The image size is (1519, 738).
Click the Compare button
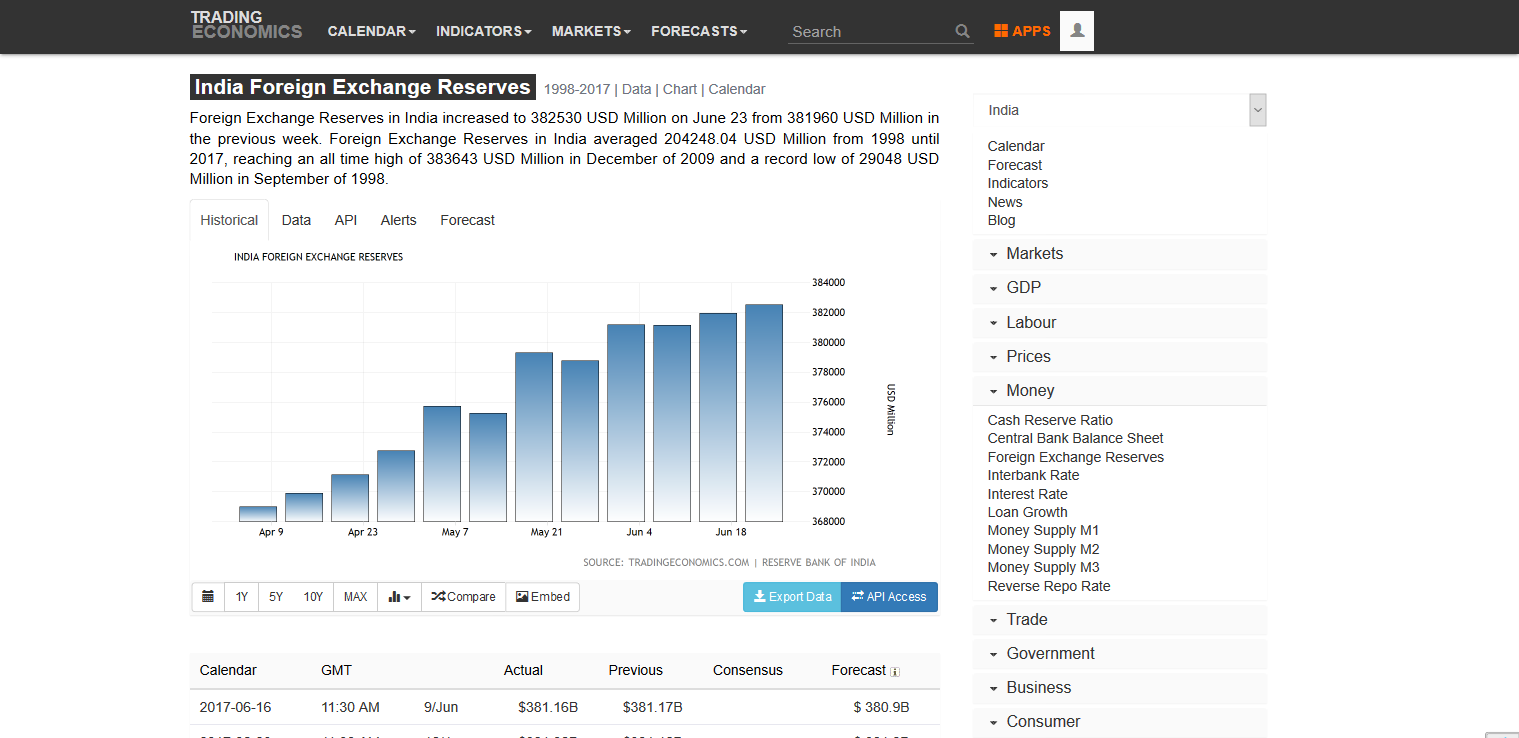[463, 597]
